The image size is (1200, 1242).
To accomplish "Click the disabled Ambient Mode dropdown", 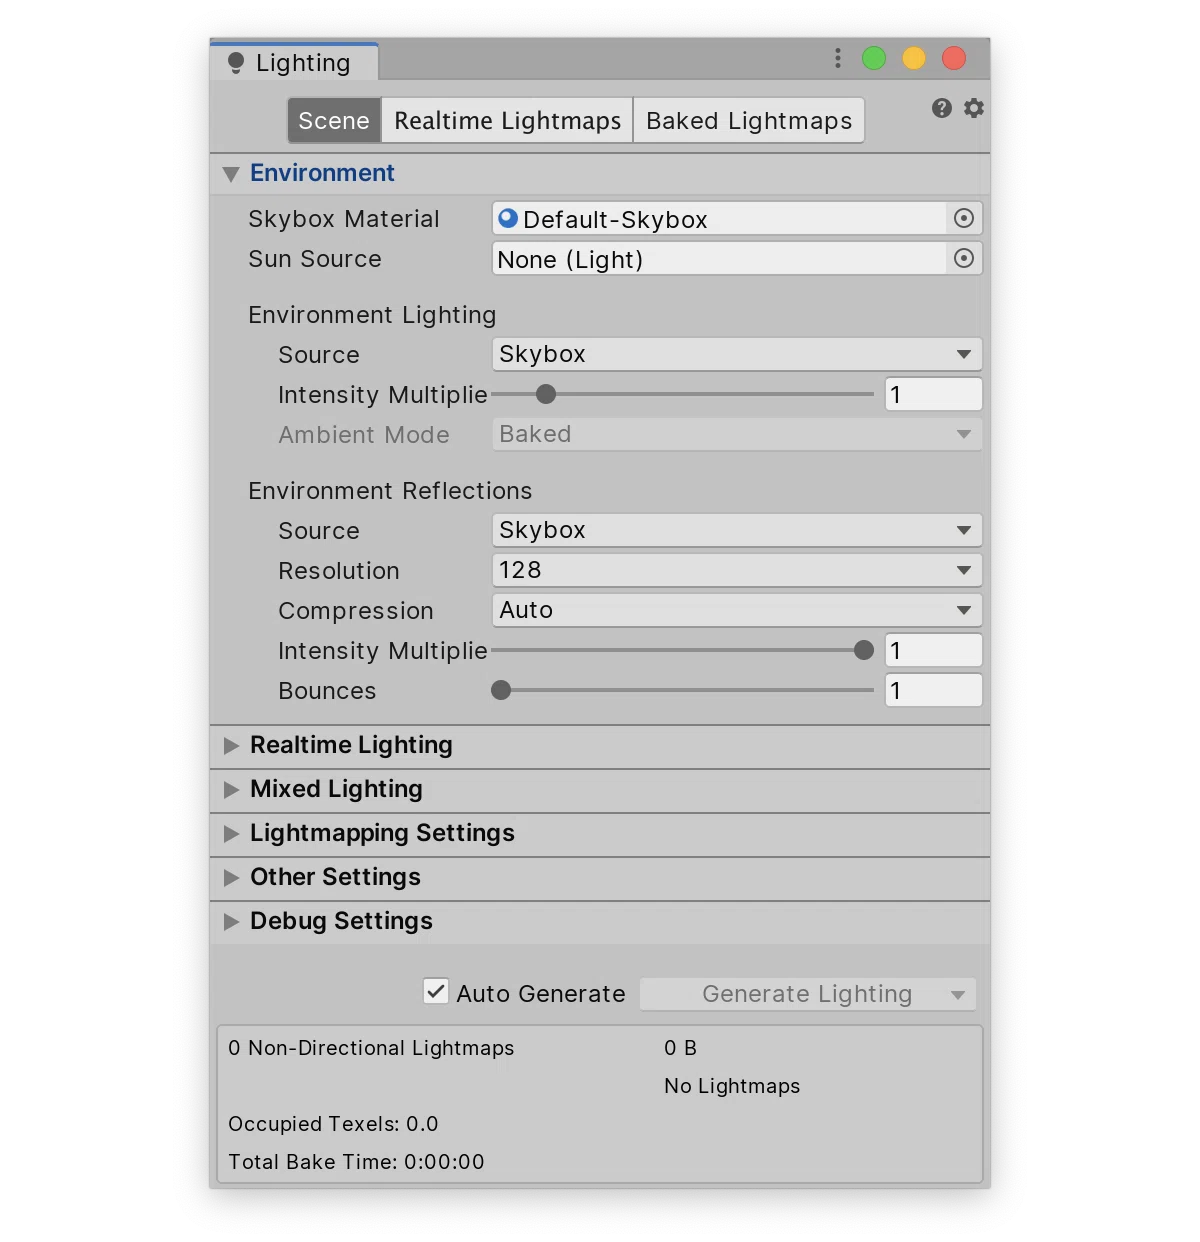I will (737, 434).
